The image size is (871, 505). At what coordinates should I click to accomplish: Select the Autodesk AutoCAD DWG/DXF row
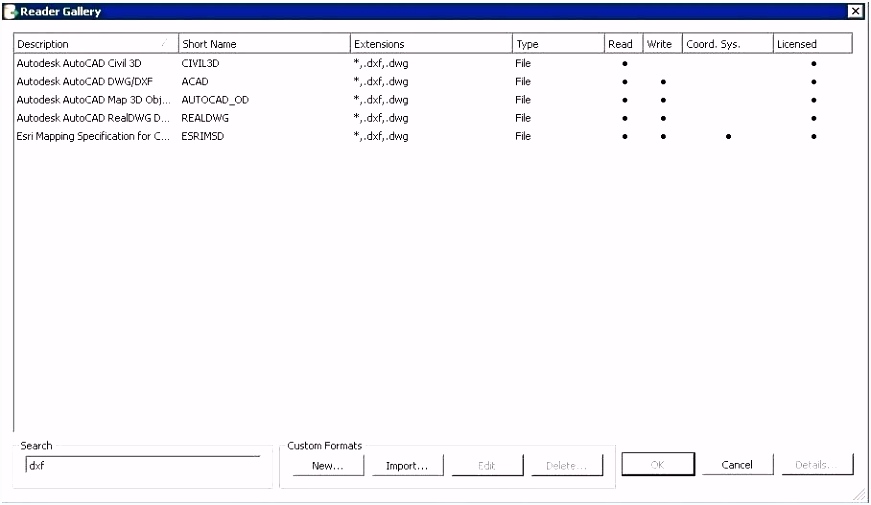[433, 82]
